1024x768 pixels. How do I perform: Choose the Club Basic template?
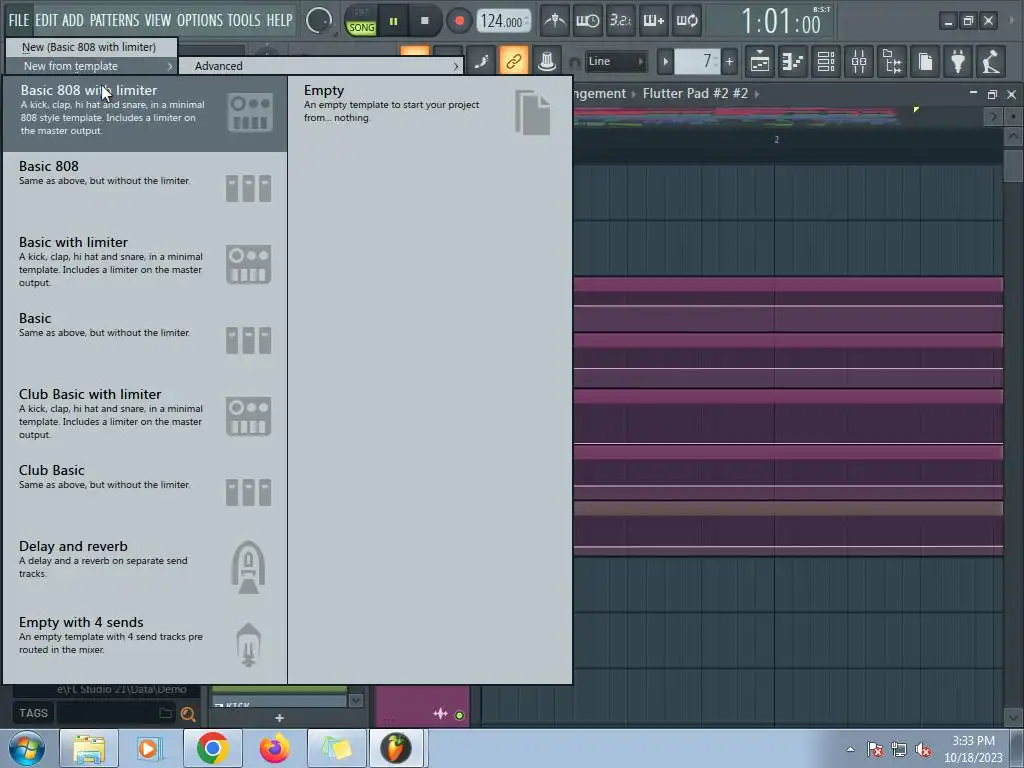click(x=145, y=494)
